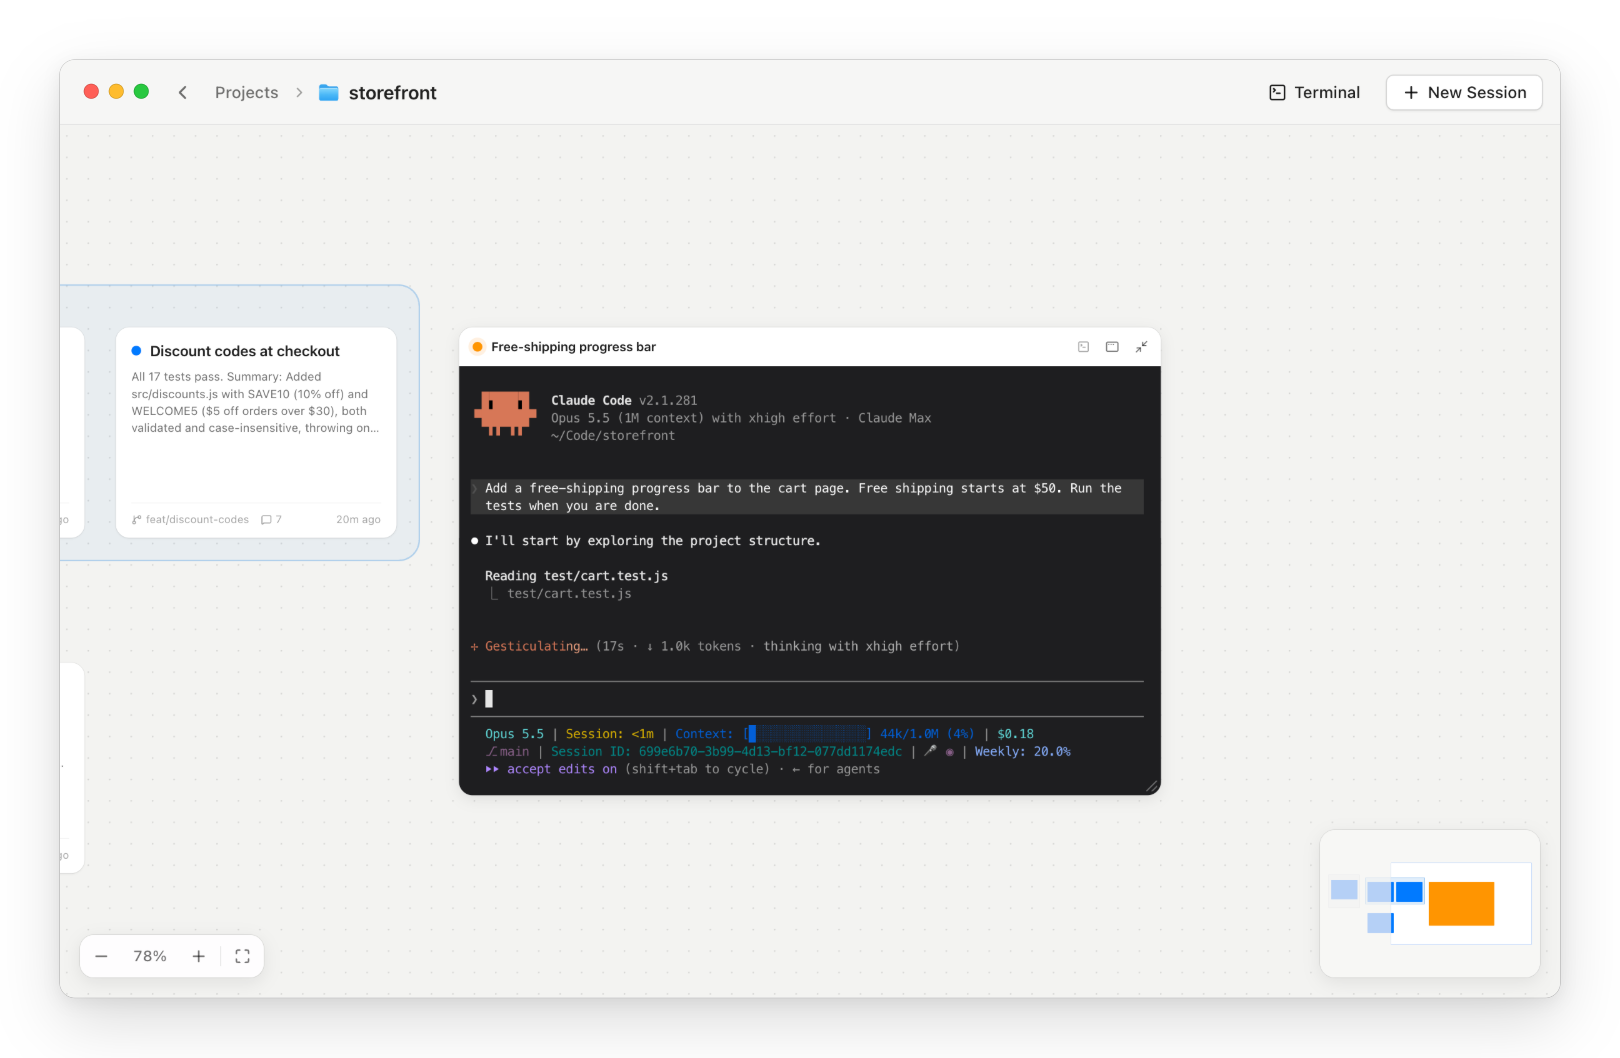Click the "accept edits on" mode indicator

561,769
